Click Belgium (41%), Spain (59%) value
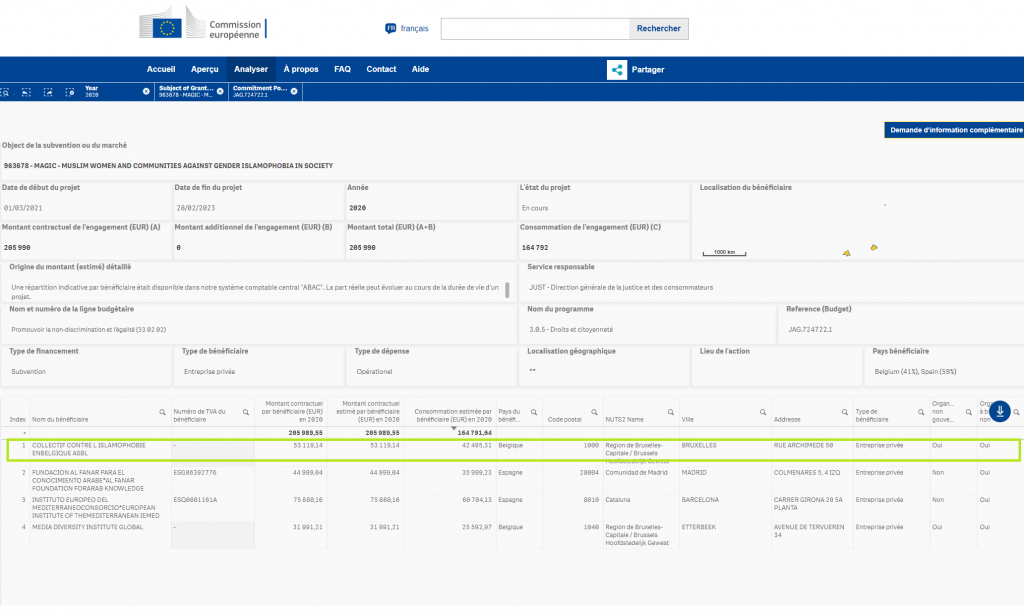The image size is (1024, 613). coord(915,371)
